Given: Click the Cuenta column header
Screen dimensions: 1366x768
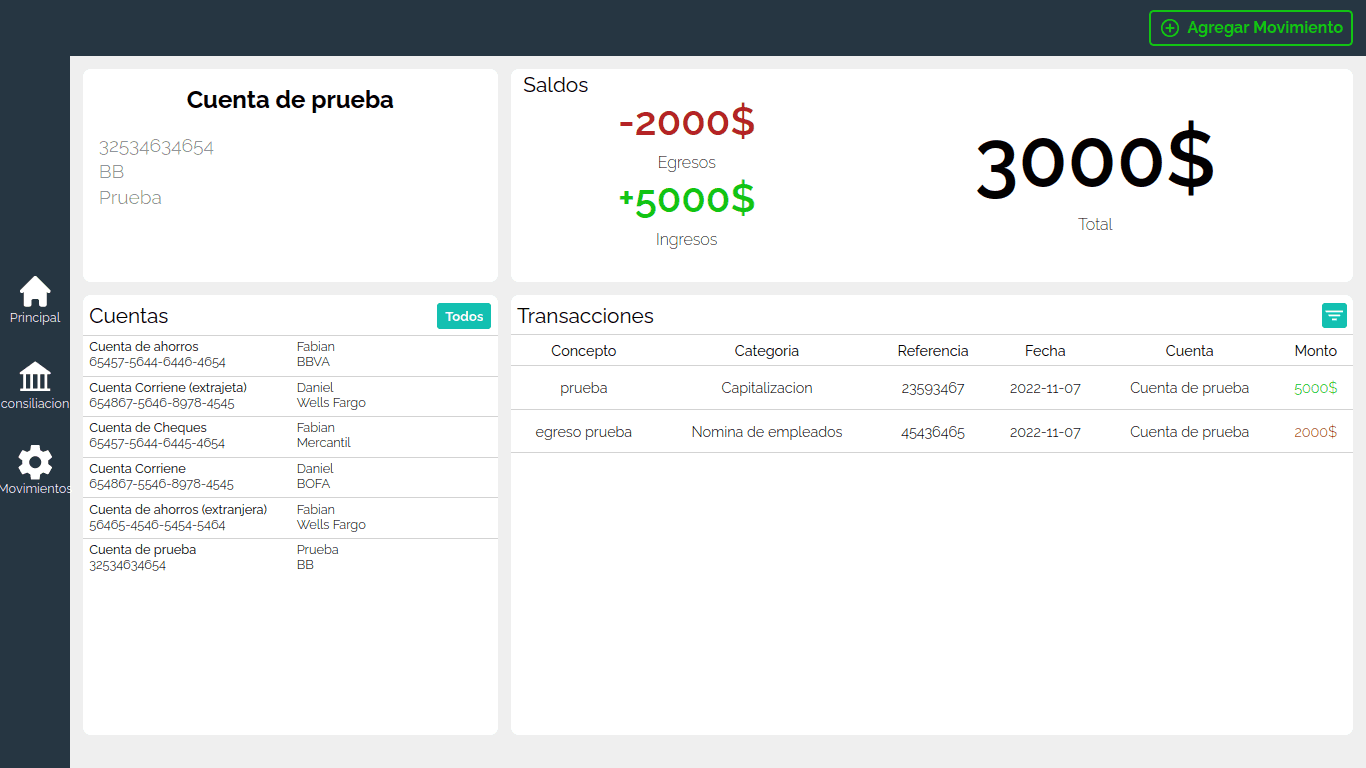Looking at the screenshot, I should point(1189,351).
